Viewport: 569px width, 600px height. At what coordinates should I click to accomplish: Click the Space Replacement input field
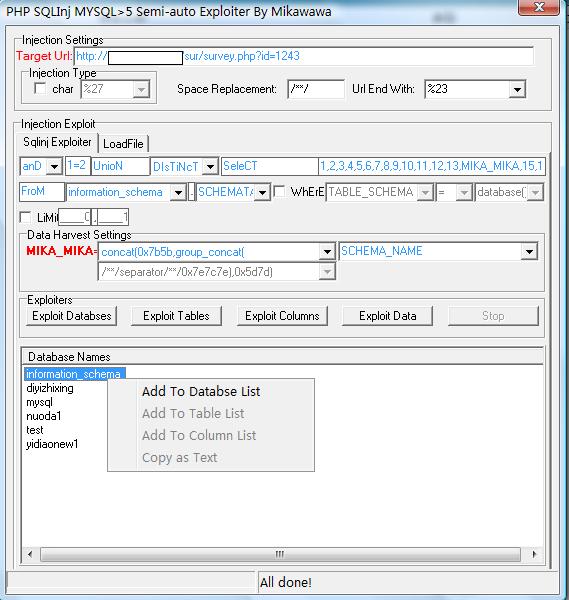point(316,89)
